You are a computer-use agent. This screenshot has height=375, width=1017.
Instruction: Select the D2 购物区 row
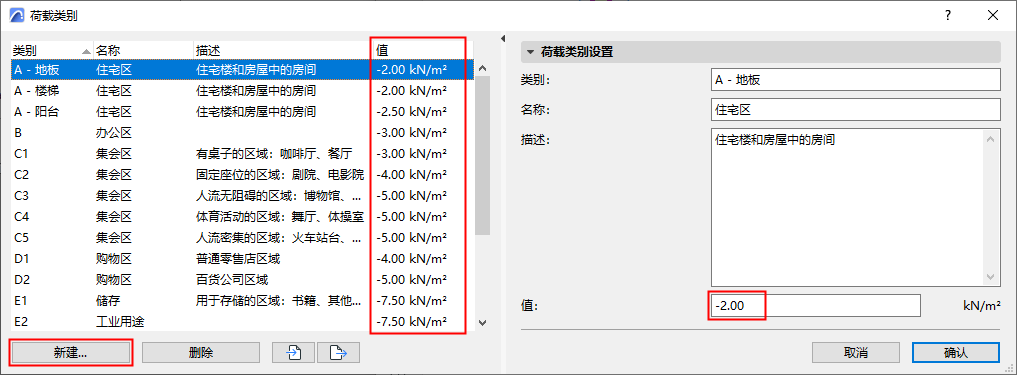[242, 280]
